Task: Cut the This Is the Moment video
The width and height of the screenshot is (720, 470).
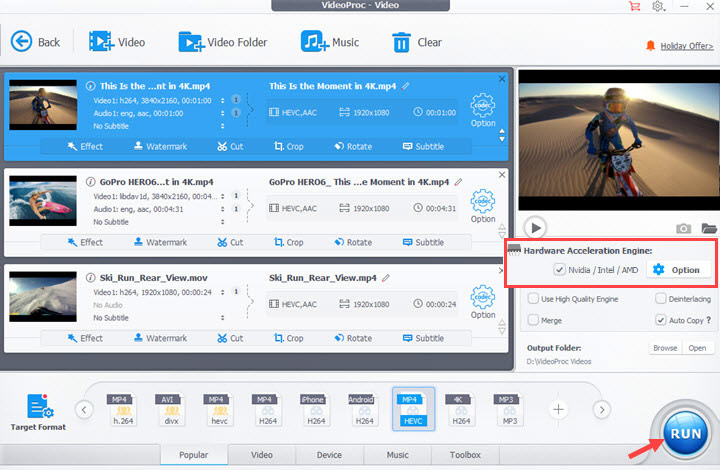Action: click(x=230, y=146)
